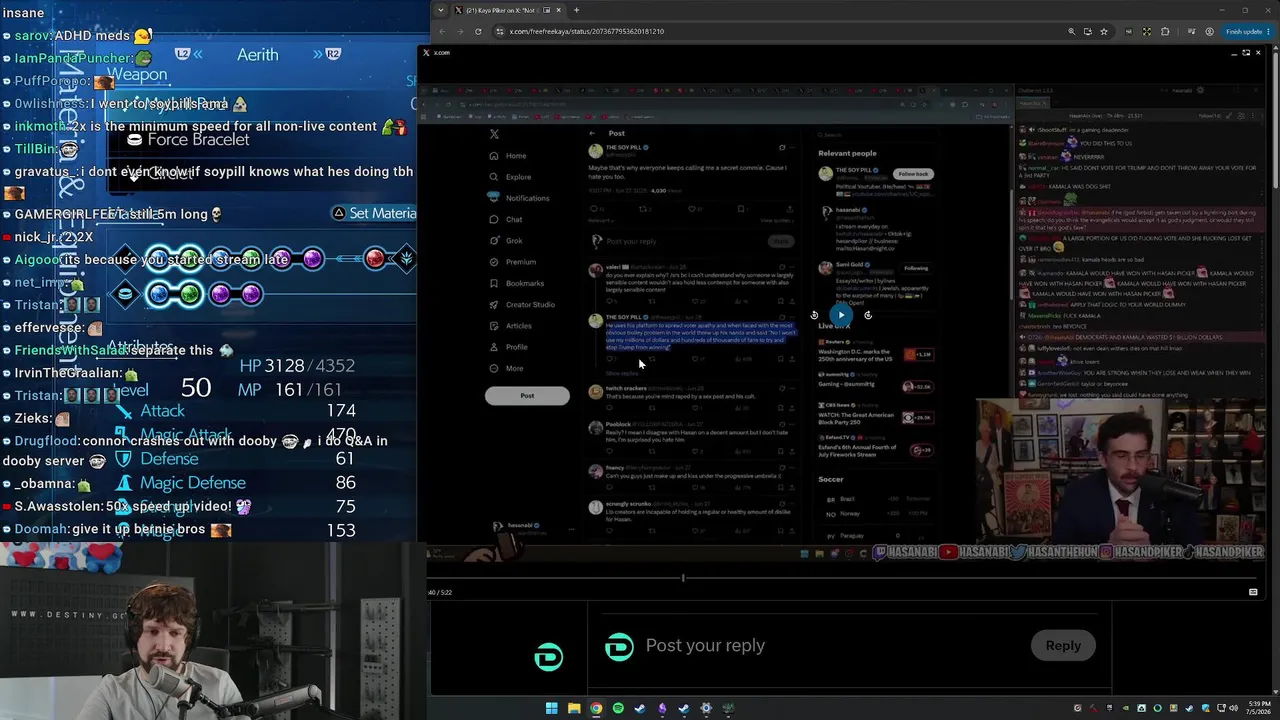Play the video with the center play button
This screenshot has height=720, width=1280.
(841, 314)
